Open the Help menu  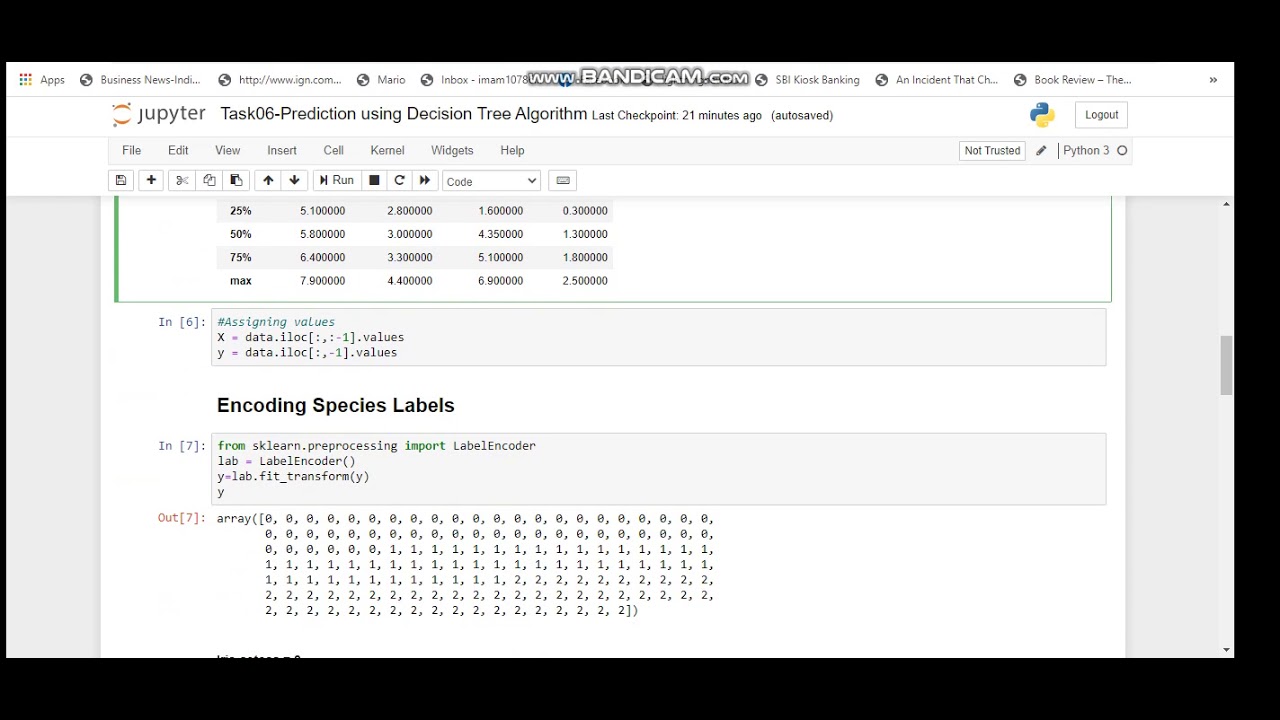click(x=512, y=151)
